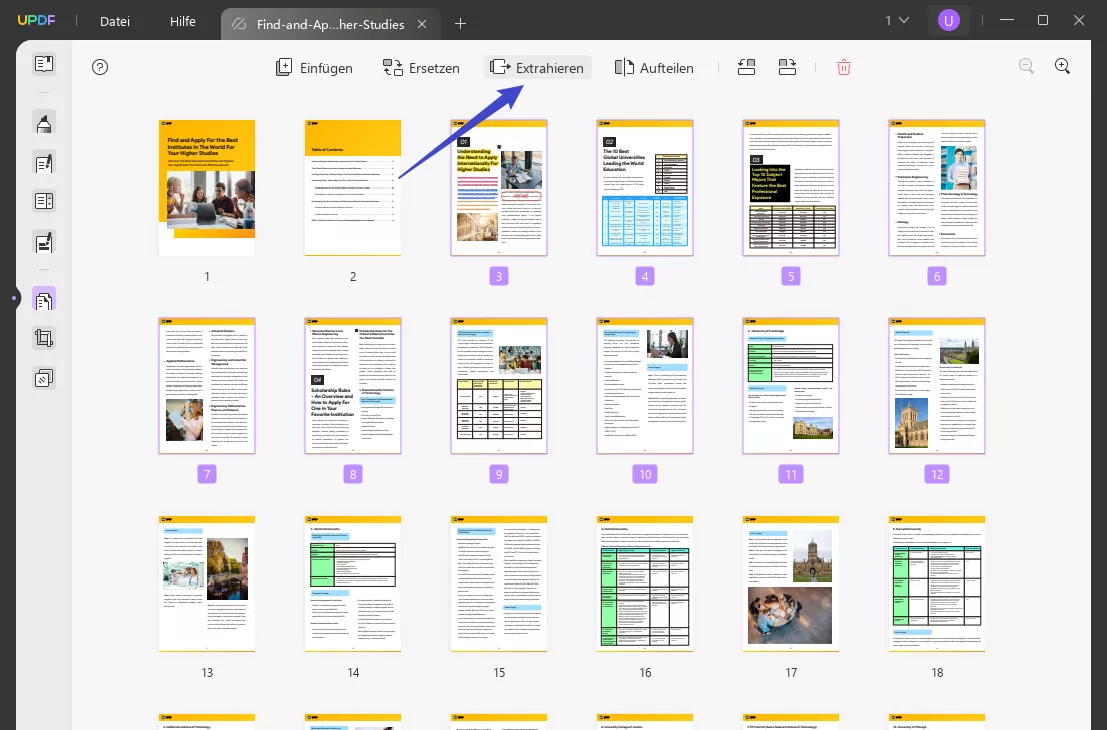Zoom in thumbnails with plus magnifier
The height and width of the screenshot is (730, 1107).
coord(1063,66)
